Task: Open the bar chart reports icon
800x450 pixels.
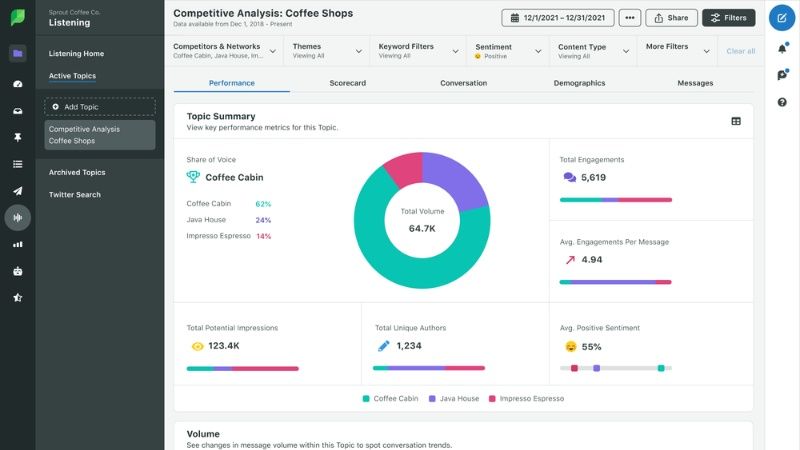Action: click(18, 244)
